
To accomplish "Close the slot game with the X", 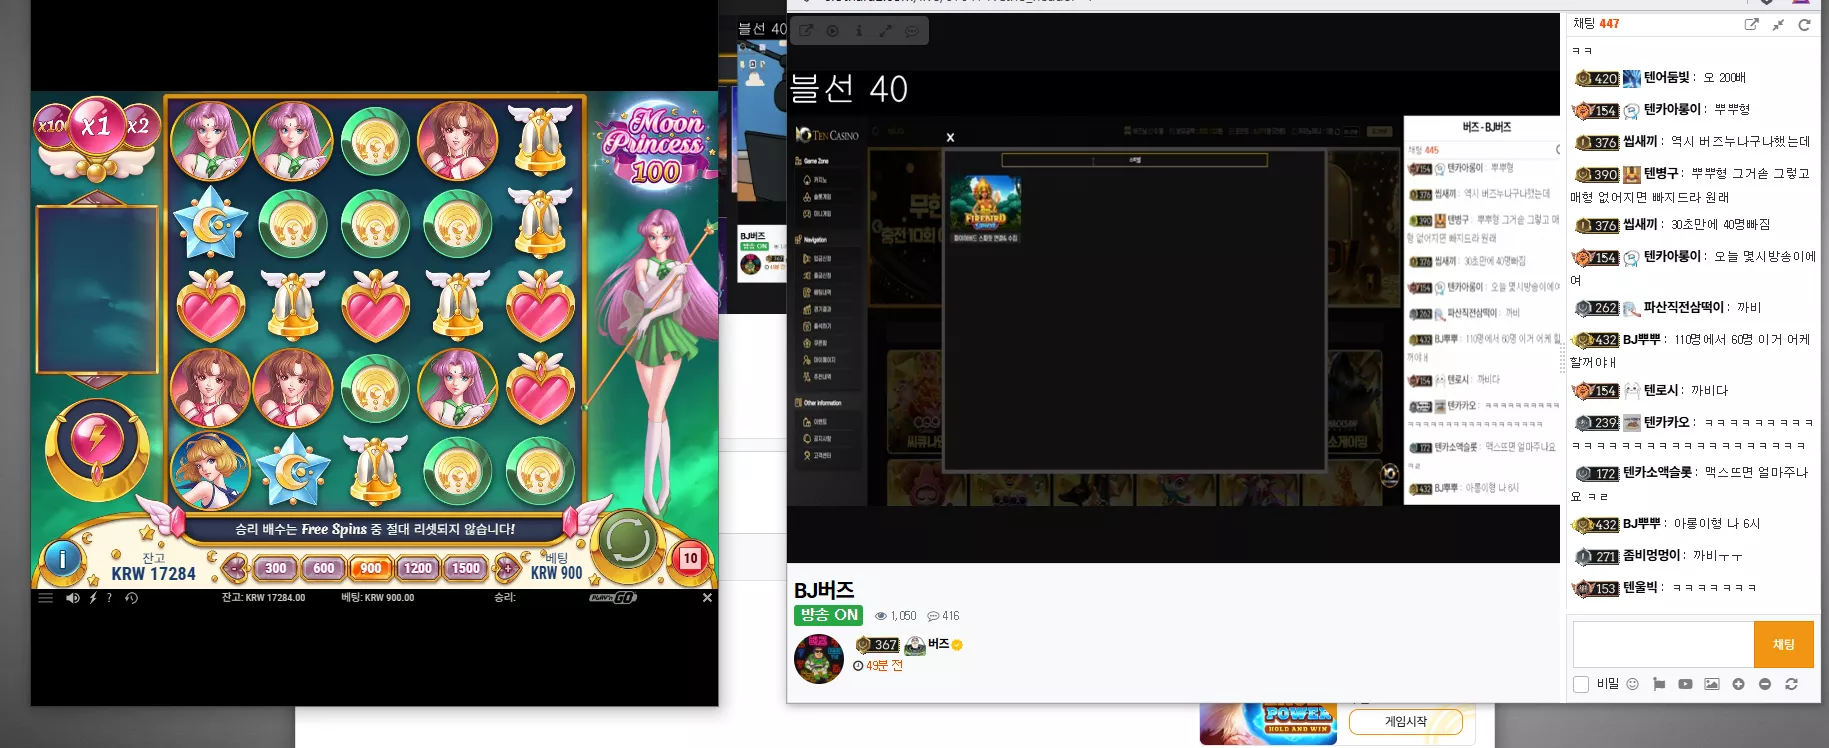I will (707, 598).
